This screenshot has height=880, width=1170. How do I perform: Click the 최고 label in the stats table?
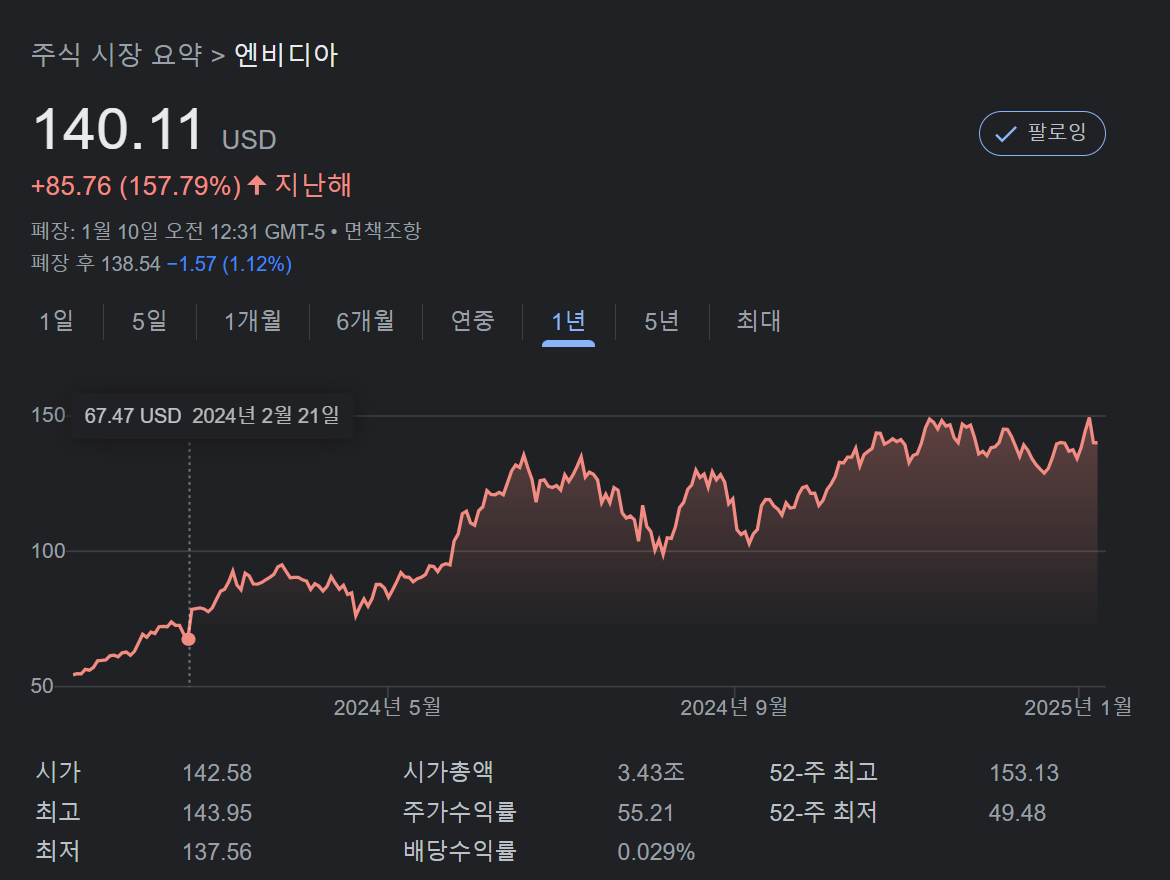click(58, 812)
